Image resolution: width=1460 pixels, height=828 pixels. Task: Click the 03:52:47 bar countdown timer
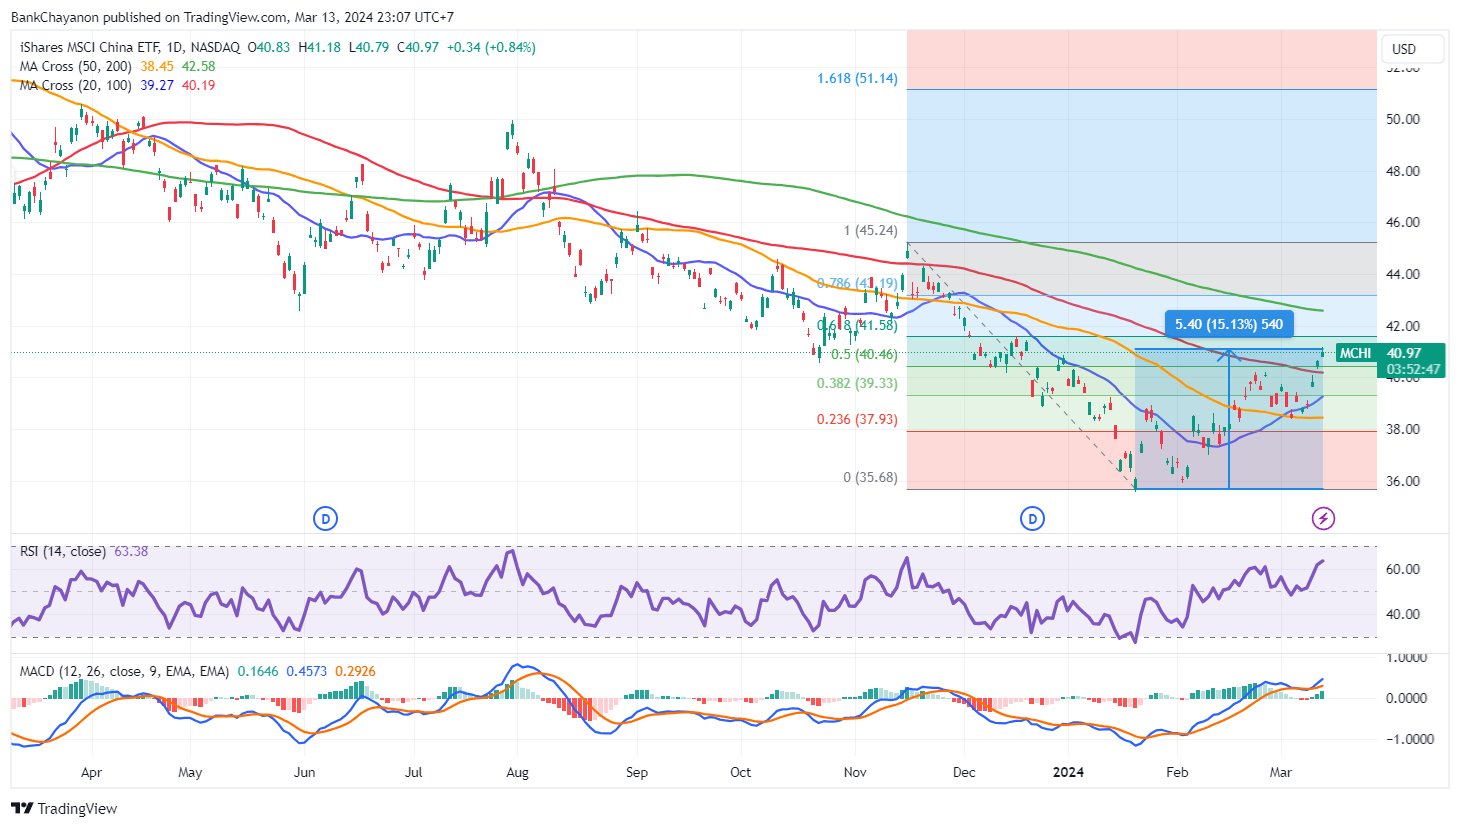[1413, 369]
